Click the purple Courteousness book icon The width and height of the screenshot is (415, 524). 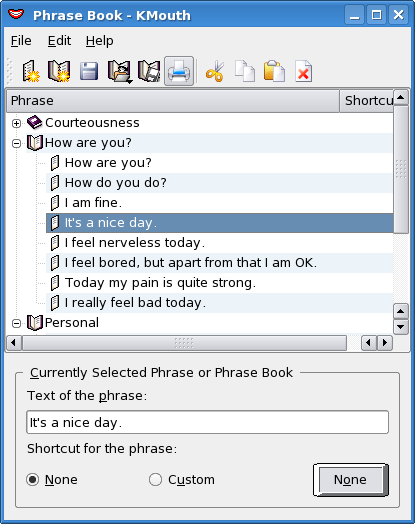coord(34,122)
